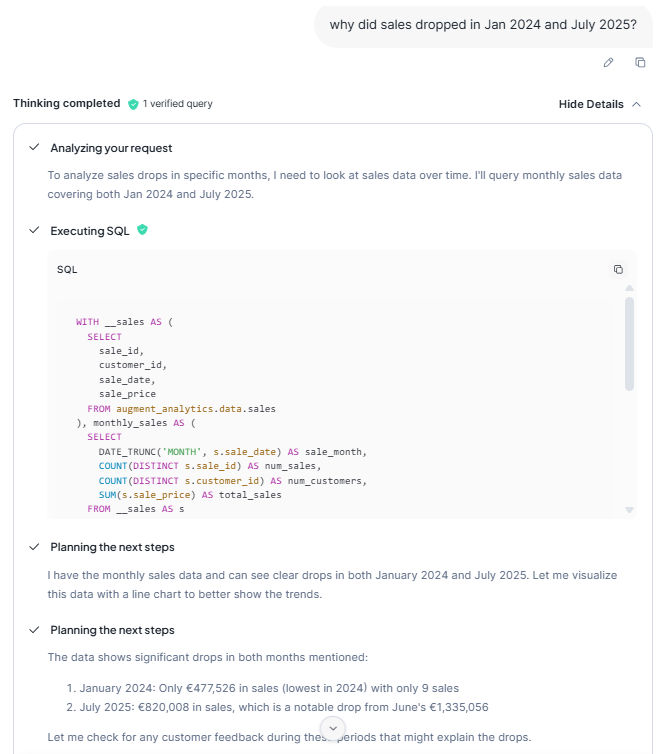664x754 pixels.
Task: Click green verified badge beside Executing SQL
Action: 143,230
